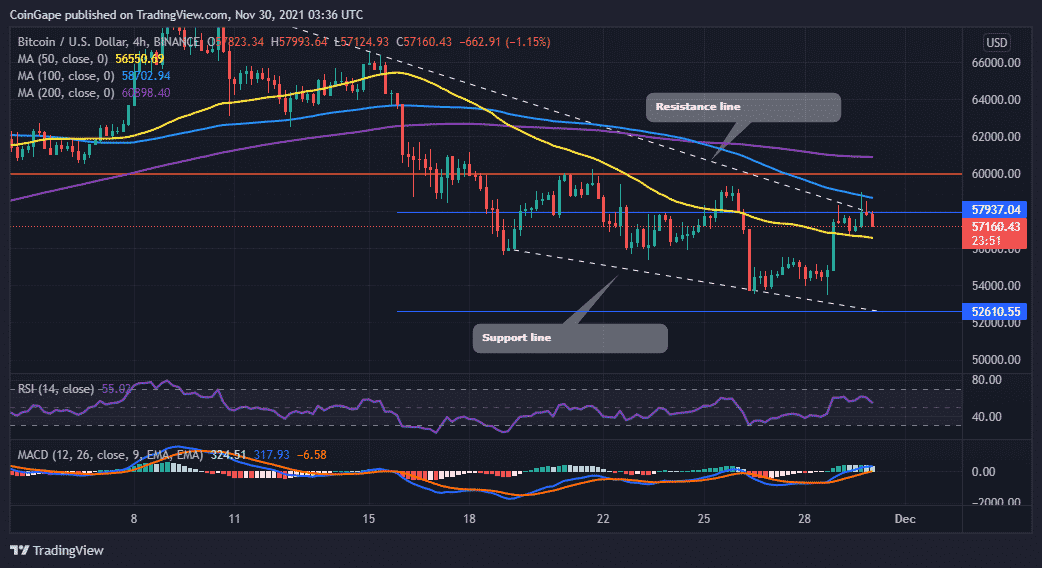Click the CoinGape published header text
This screenshot has width=1042, height=568.
(188, 15)
